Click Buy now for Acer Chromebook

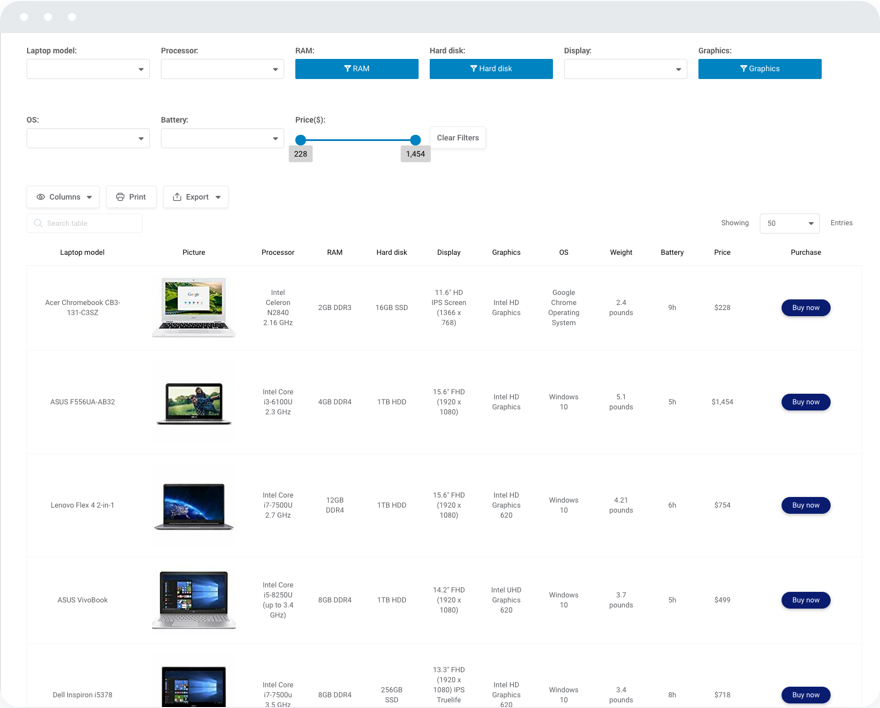(x=806, y=308)
